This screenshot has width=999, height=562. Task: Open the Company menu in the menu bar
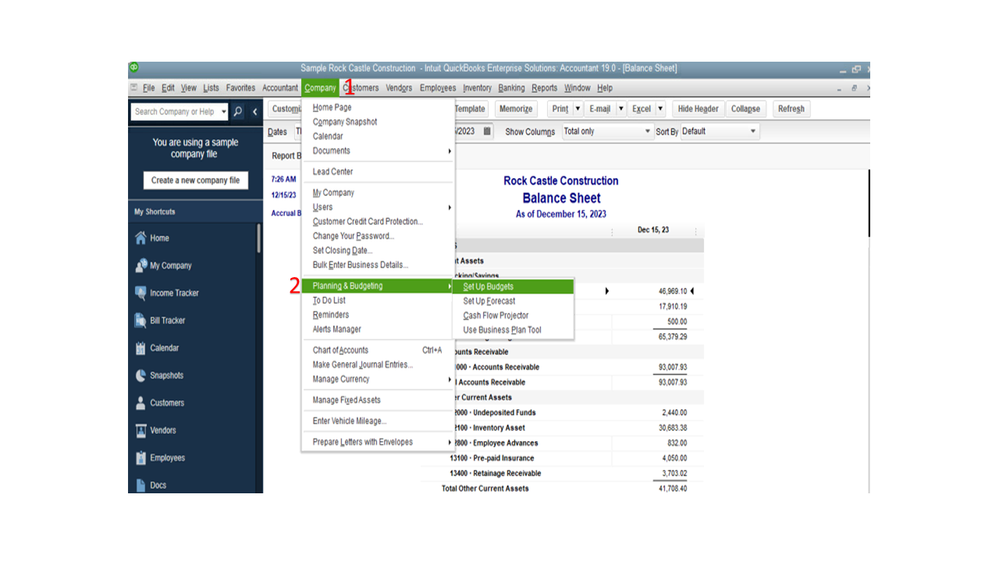point(320,88)
